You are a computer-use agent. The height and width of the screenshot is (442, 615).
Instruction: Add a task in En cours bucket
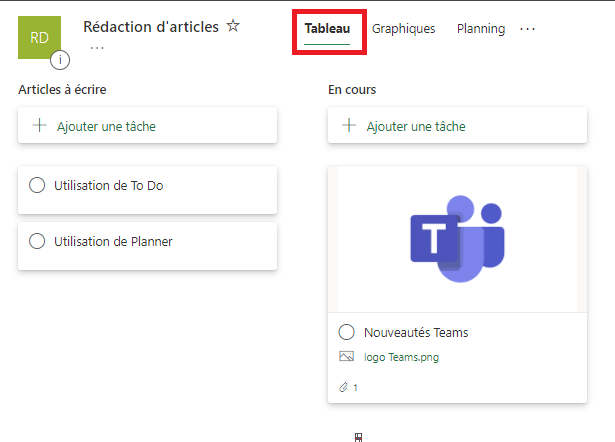point(457,126)
